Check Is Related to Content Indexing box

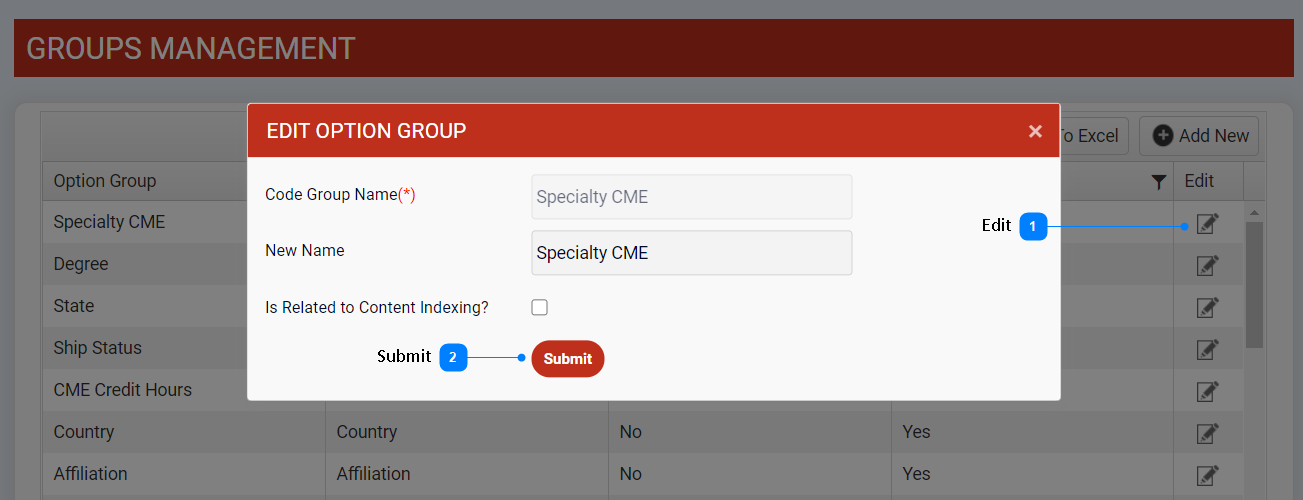(x=540, y=308)
